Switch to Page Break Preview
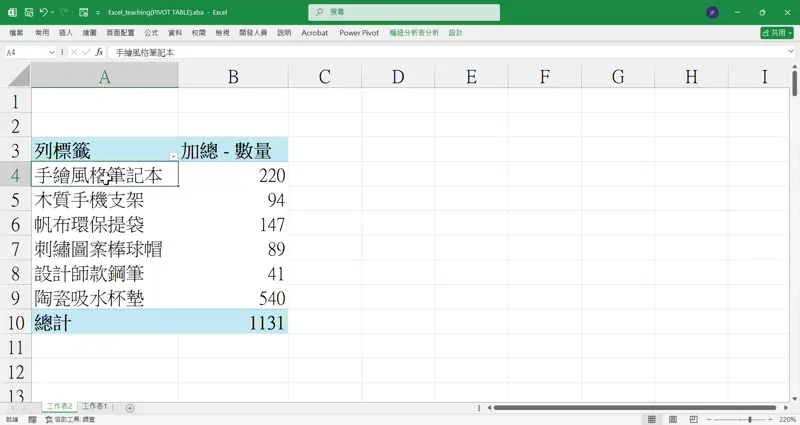This screenshot has width=800, height=425. [x=693, y=419]
